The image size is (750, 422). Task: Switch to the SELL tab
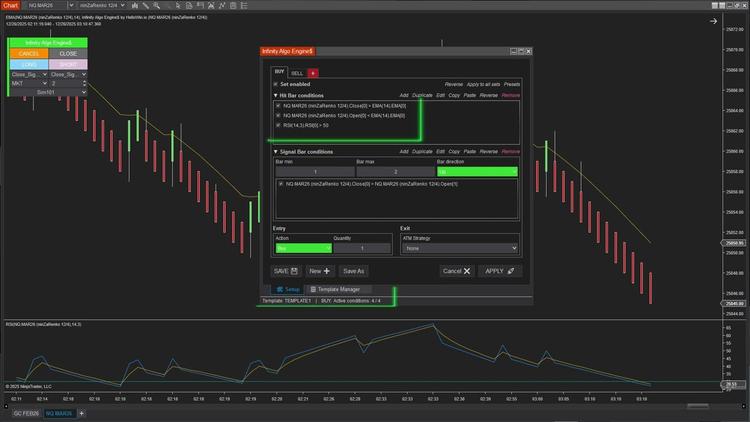pyautogui.click(x=297, y=73)
